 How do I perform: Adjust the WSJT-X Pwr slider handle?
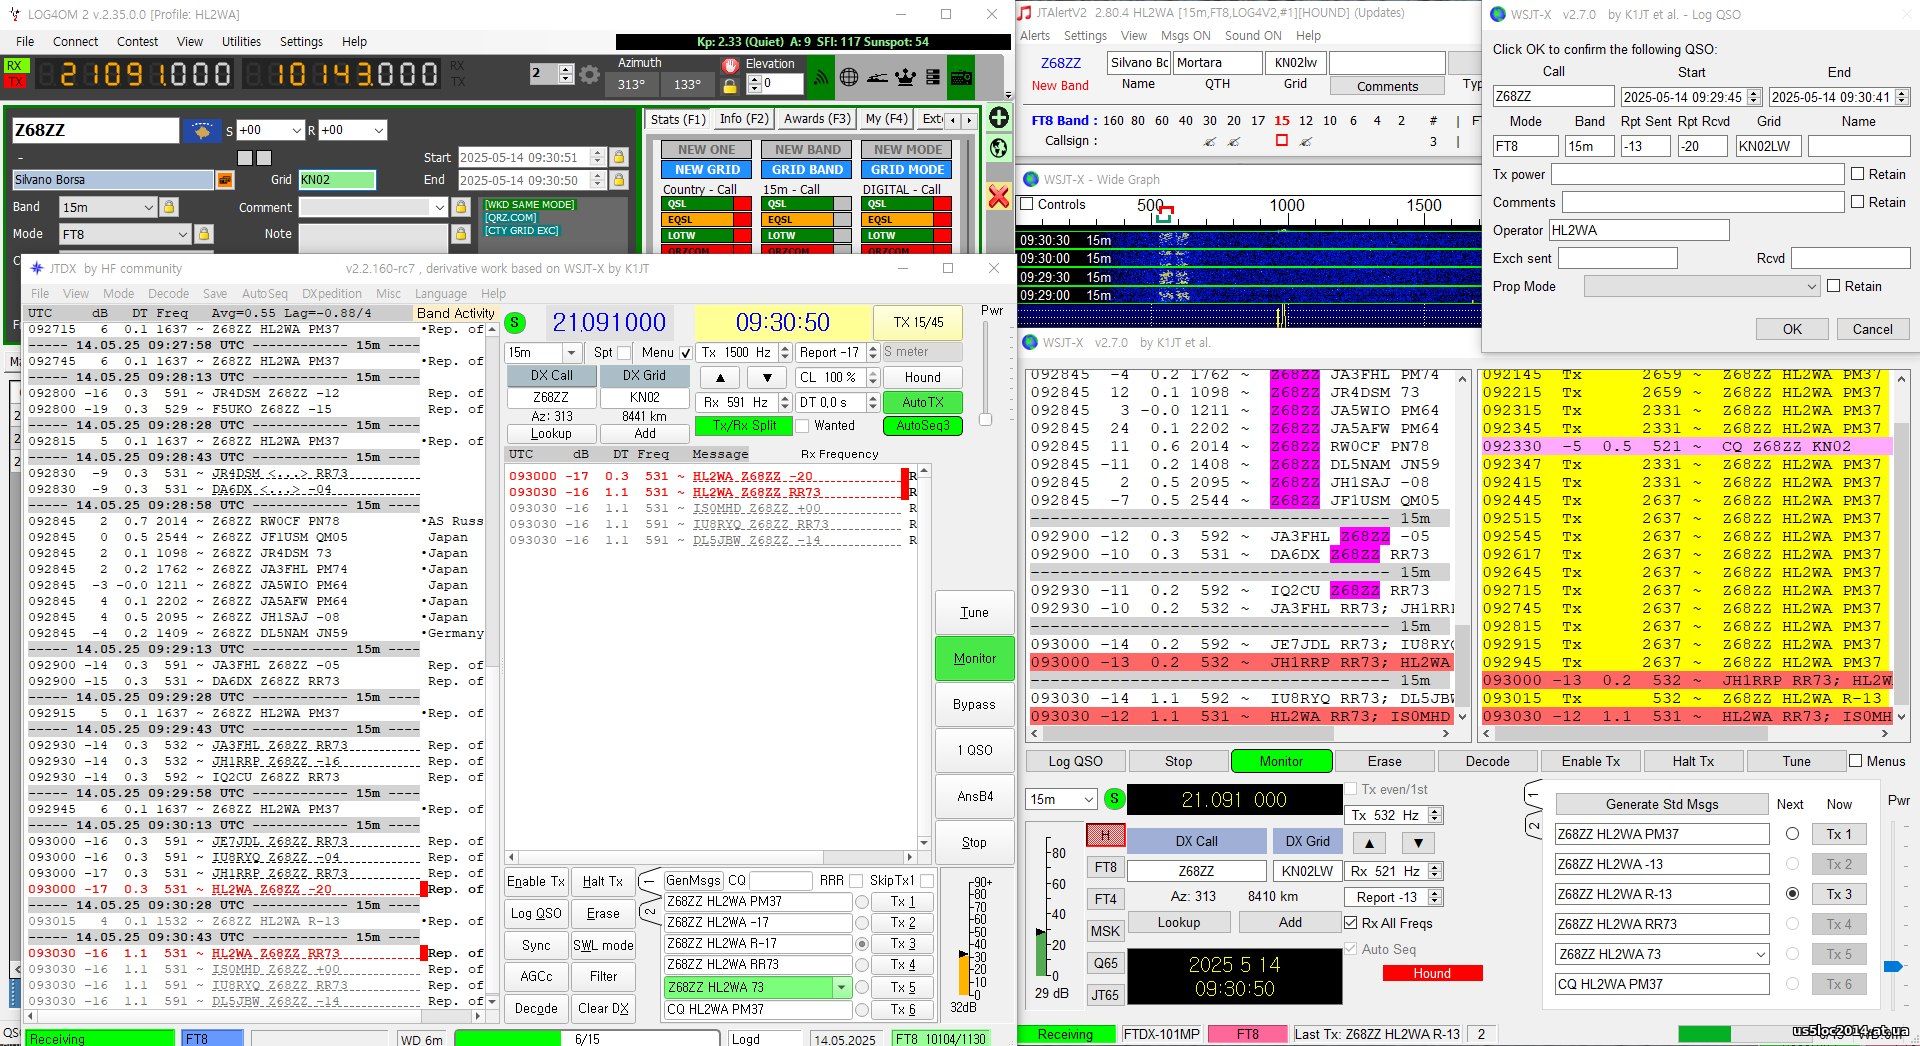click(x=1892, y=967)
